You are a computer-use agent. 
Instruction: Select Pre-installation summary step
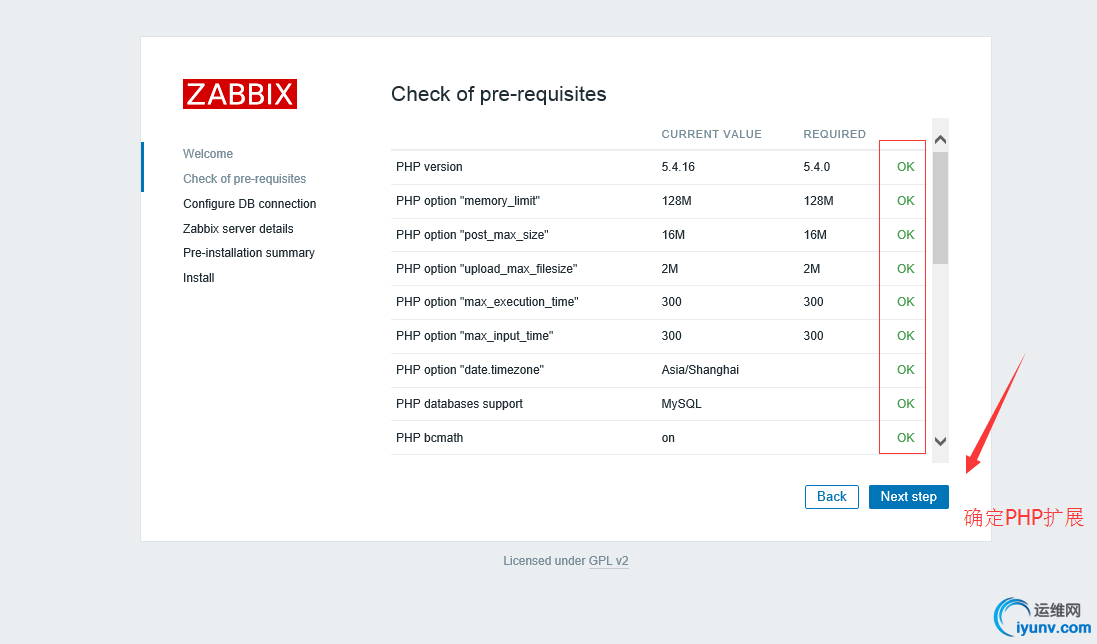[248, 252]
